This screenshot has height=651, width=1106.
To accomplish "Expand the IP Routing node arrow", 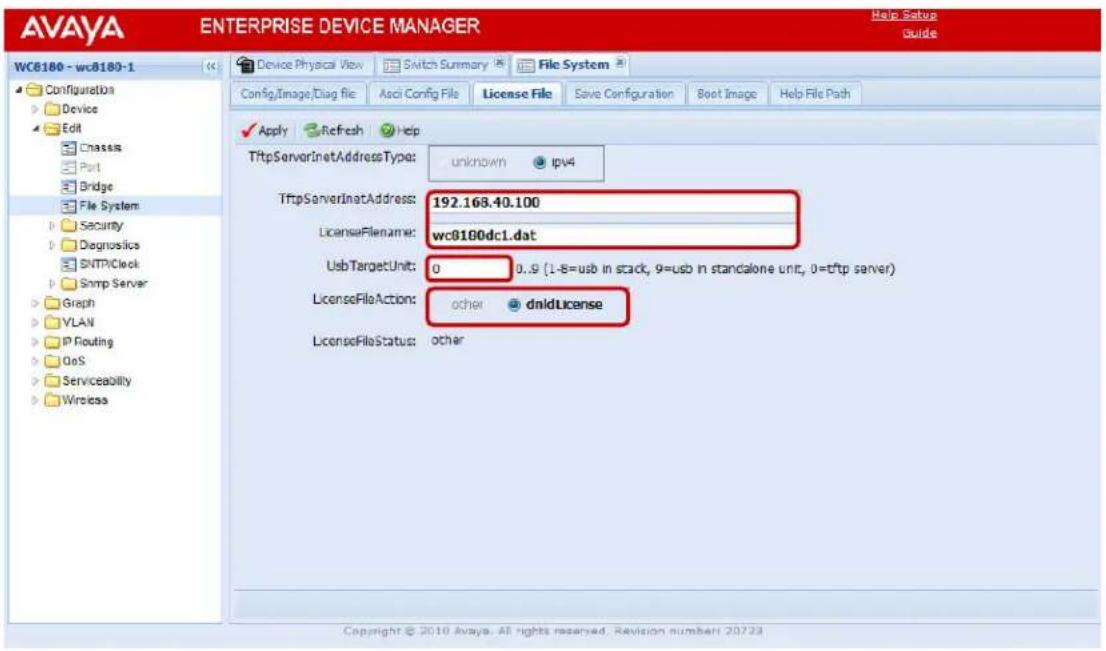I will tap(35, 342).
